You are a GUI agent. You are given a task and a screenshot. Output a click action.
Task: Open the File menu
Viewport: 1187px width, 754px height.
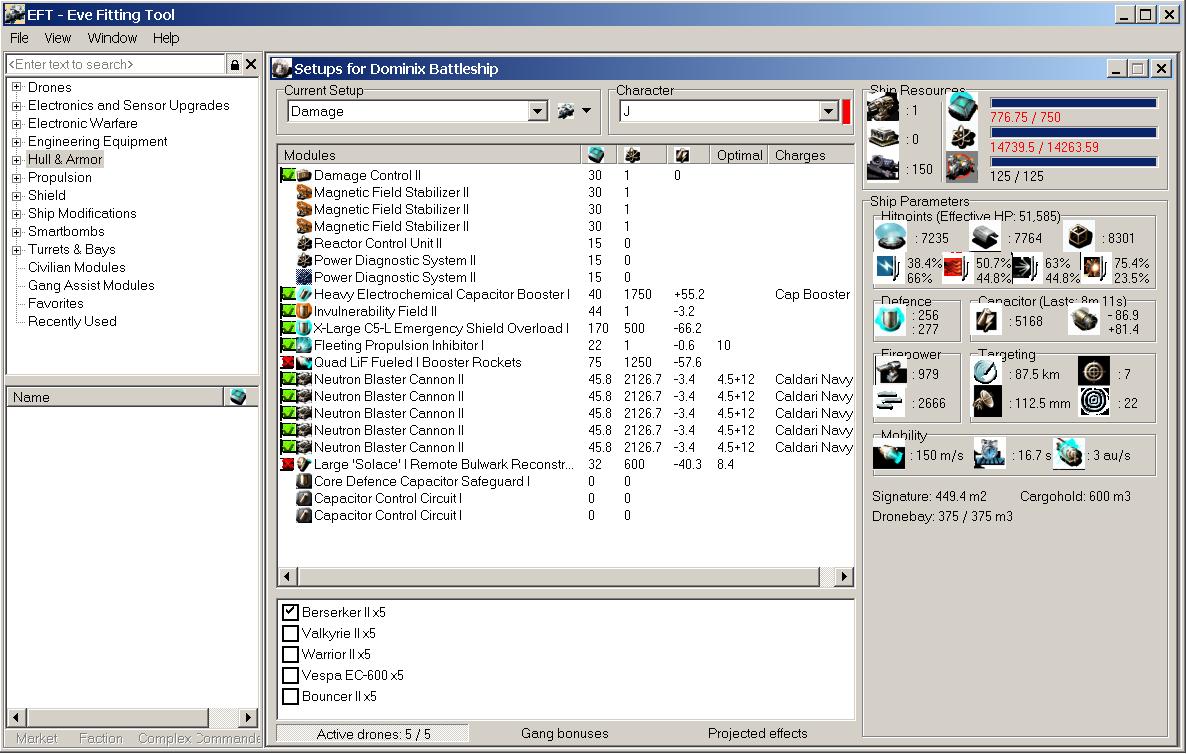point(19,38)
